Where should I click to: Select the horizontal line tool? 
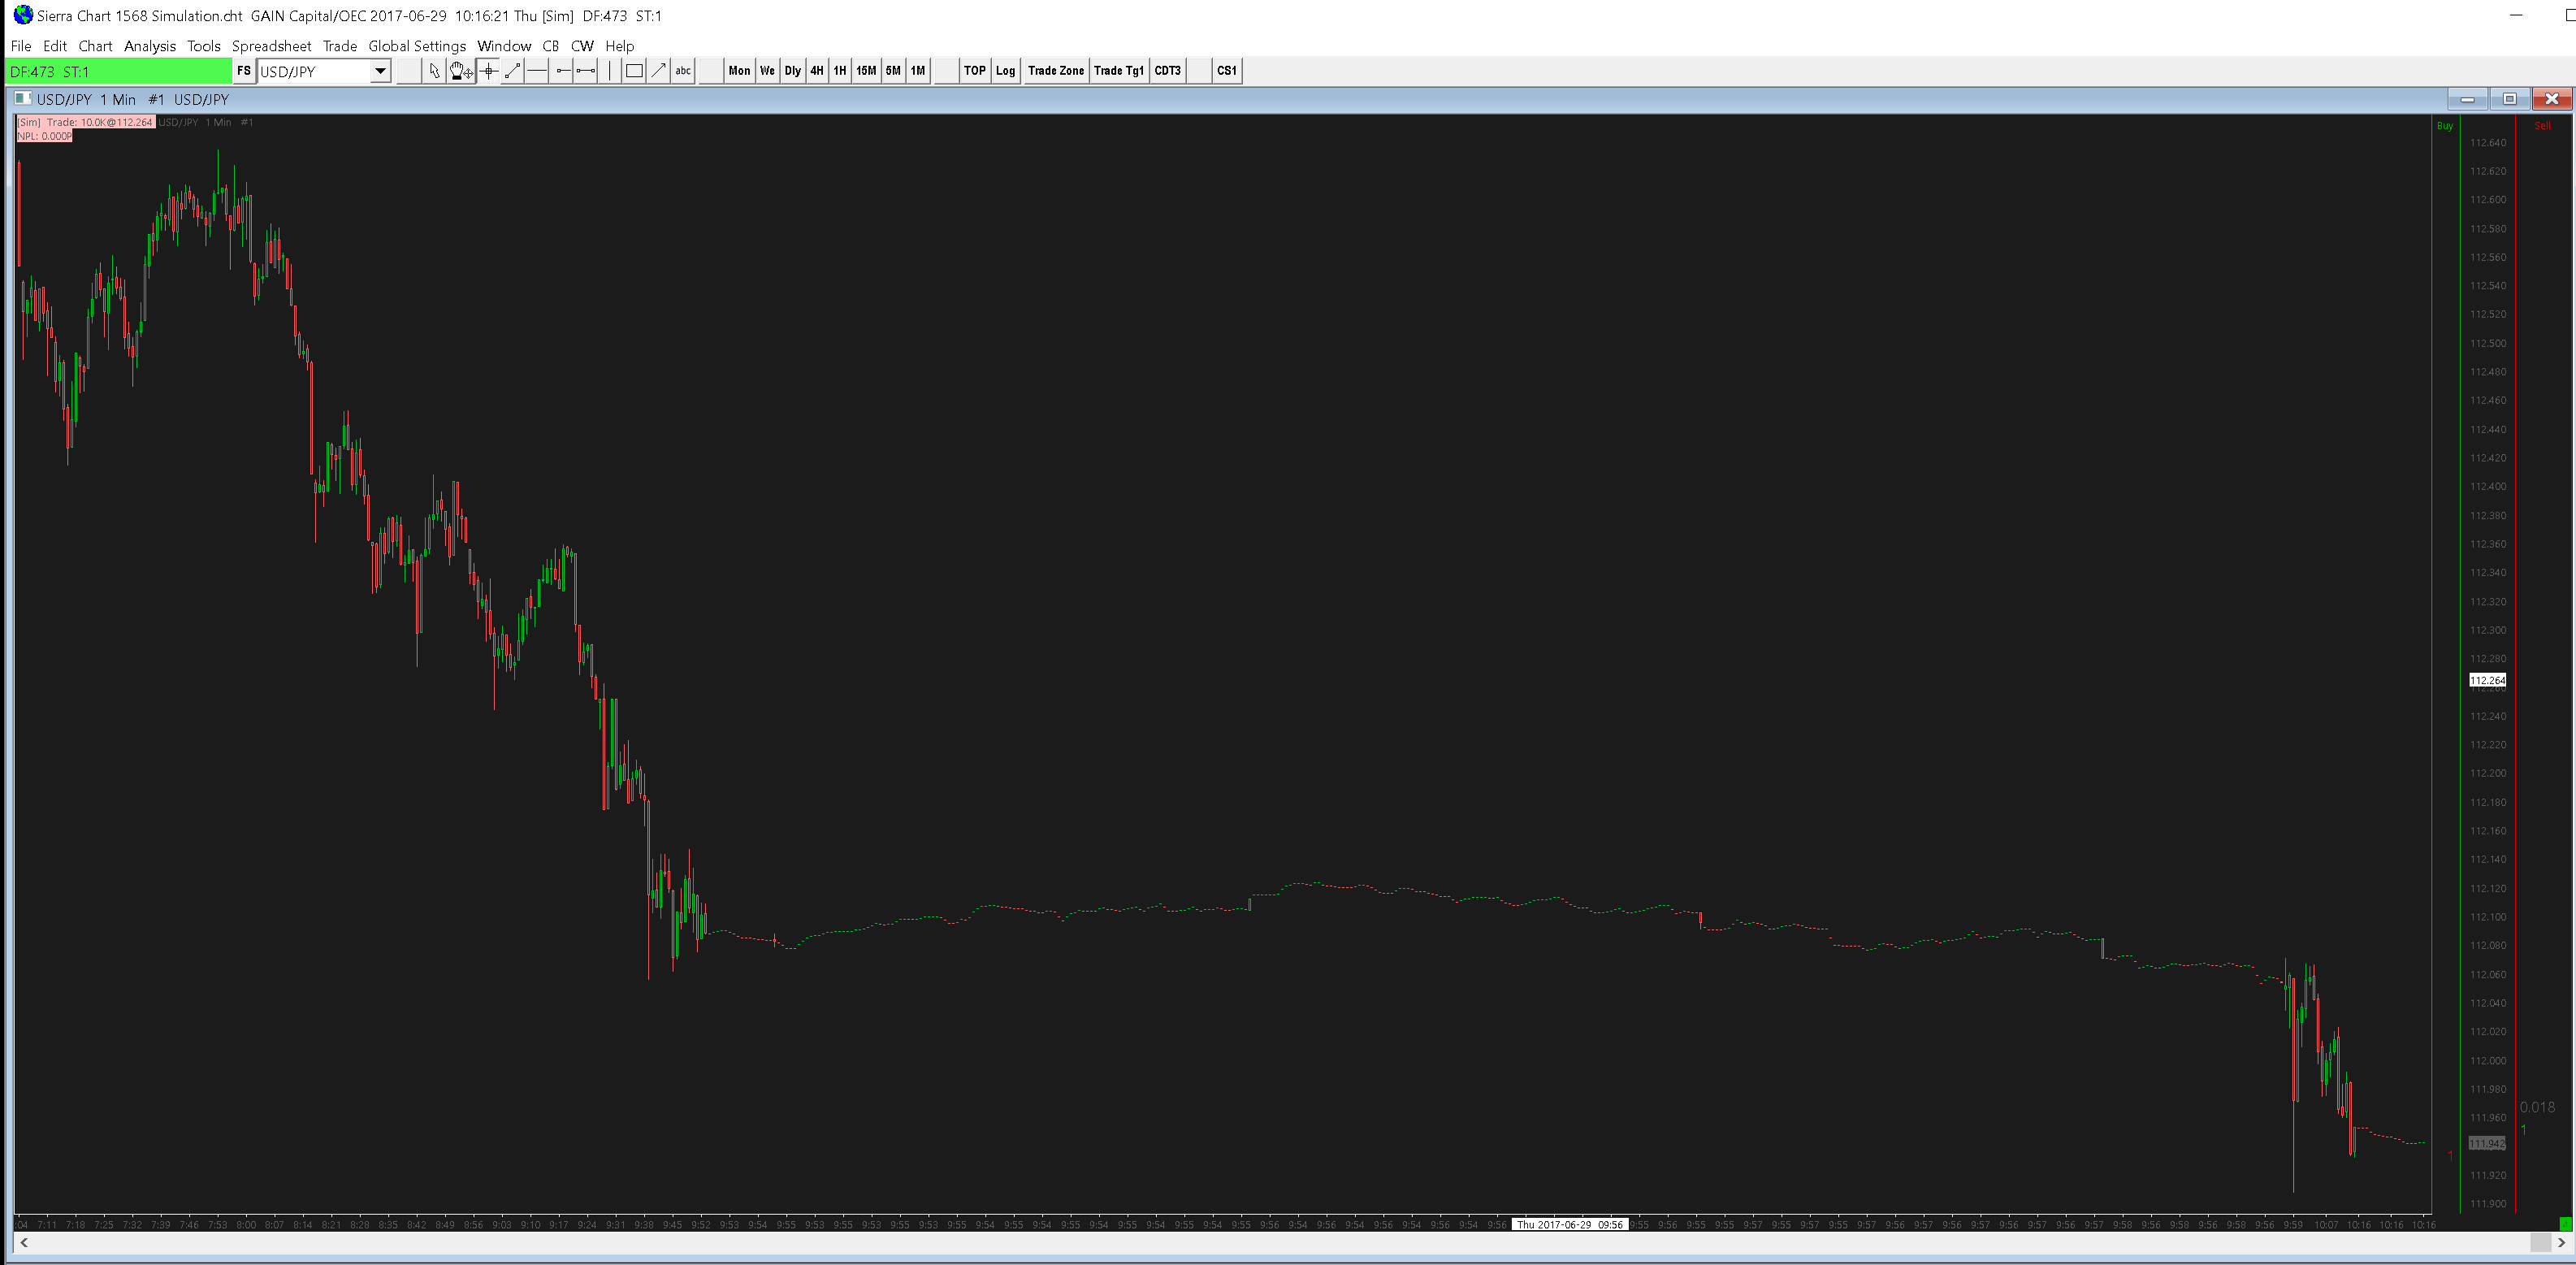coord(537,71)
